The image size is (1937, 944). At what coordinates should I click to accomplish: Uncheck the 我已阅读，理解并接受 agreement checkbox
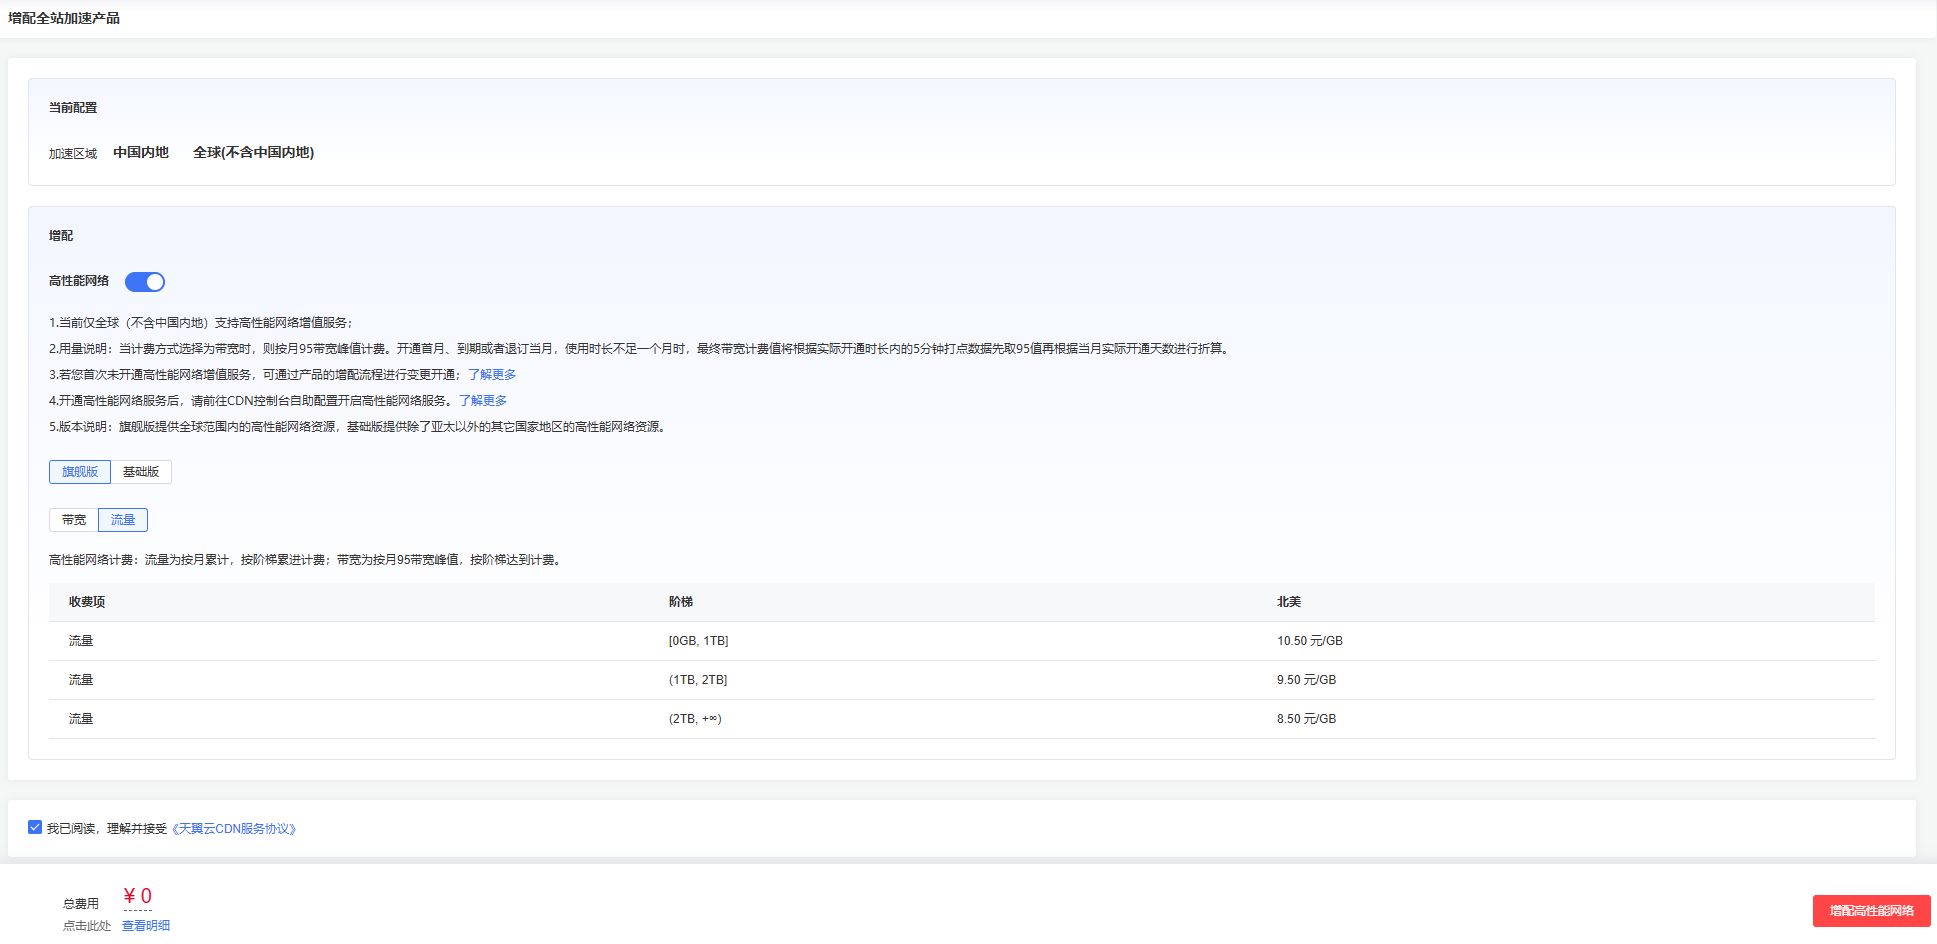pyautogui.click(x=35, y=827)
